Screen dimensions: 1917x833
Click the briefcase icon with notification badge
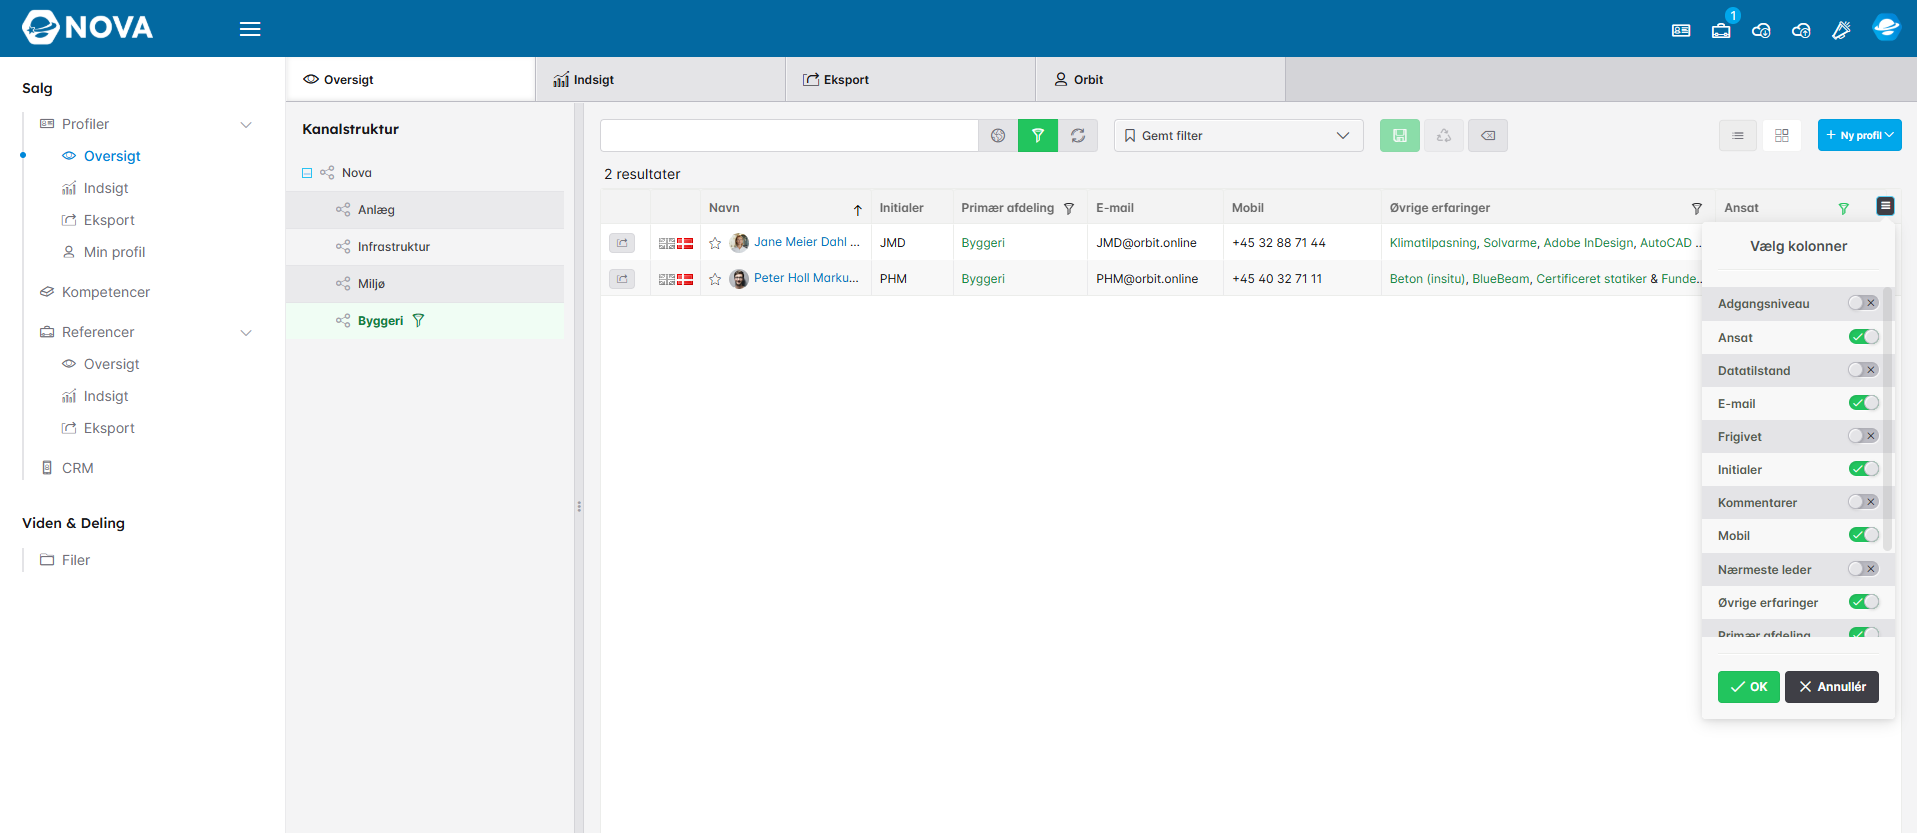point(1721,30)
